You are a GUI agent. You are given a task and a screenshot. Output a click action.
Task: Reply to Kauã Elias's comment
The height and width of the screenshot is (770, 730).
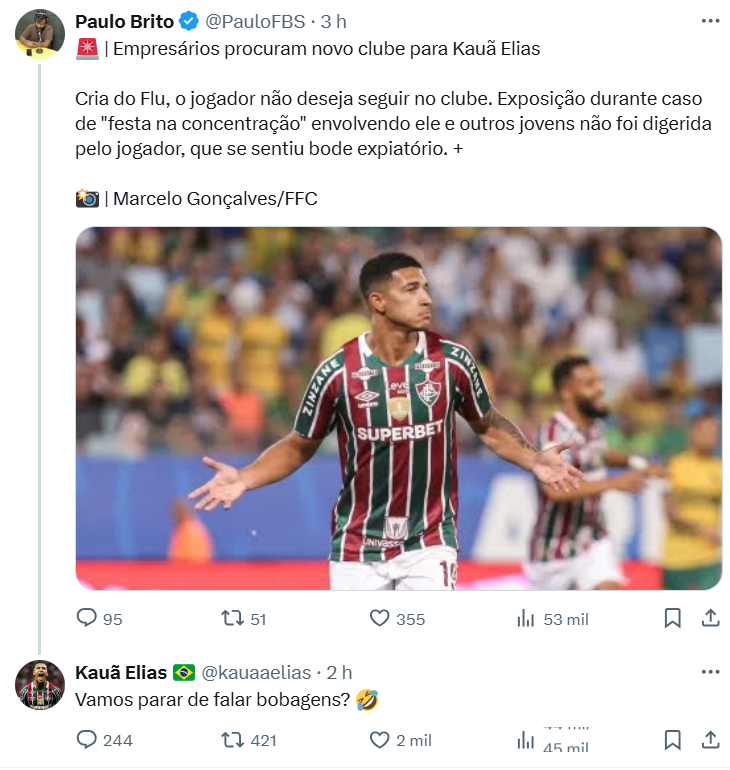87,740
